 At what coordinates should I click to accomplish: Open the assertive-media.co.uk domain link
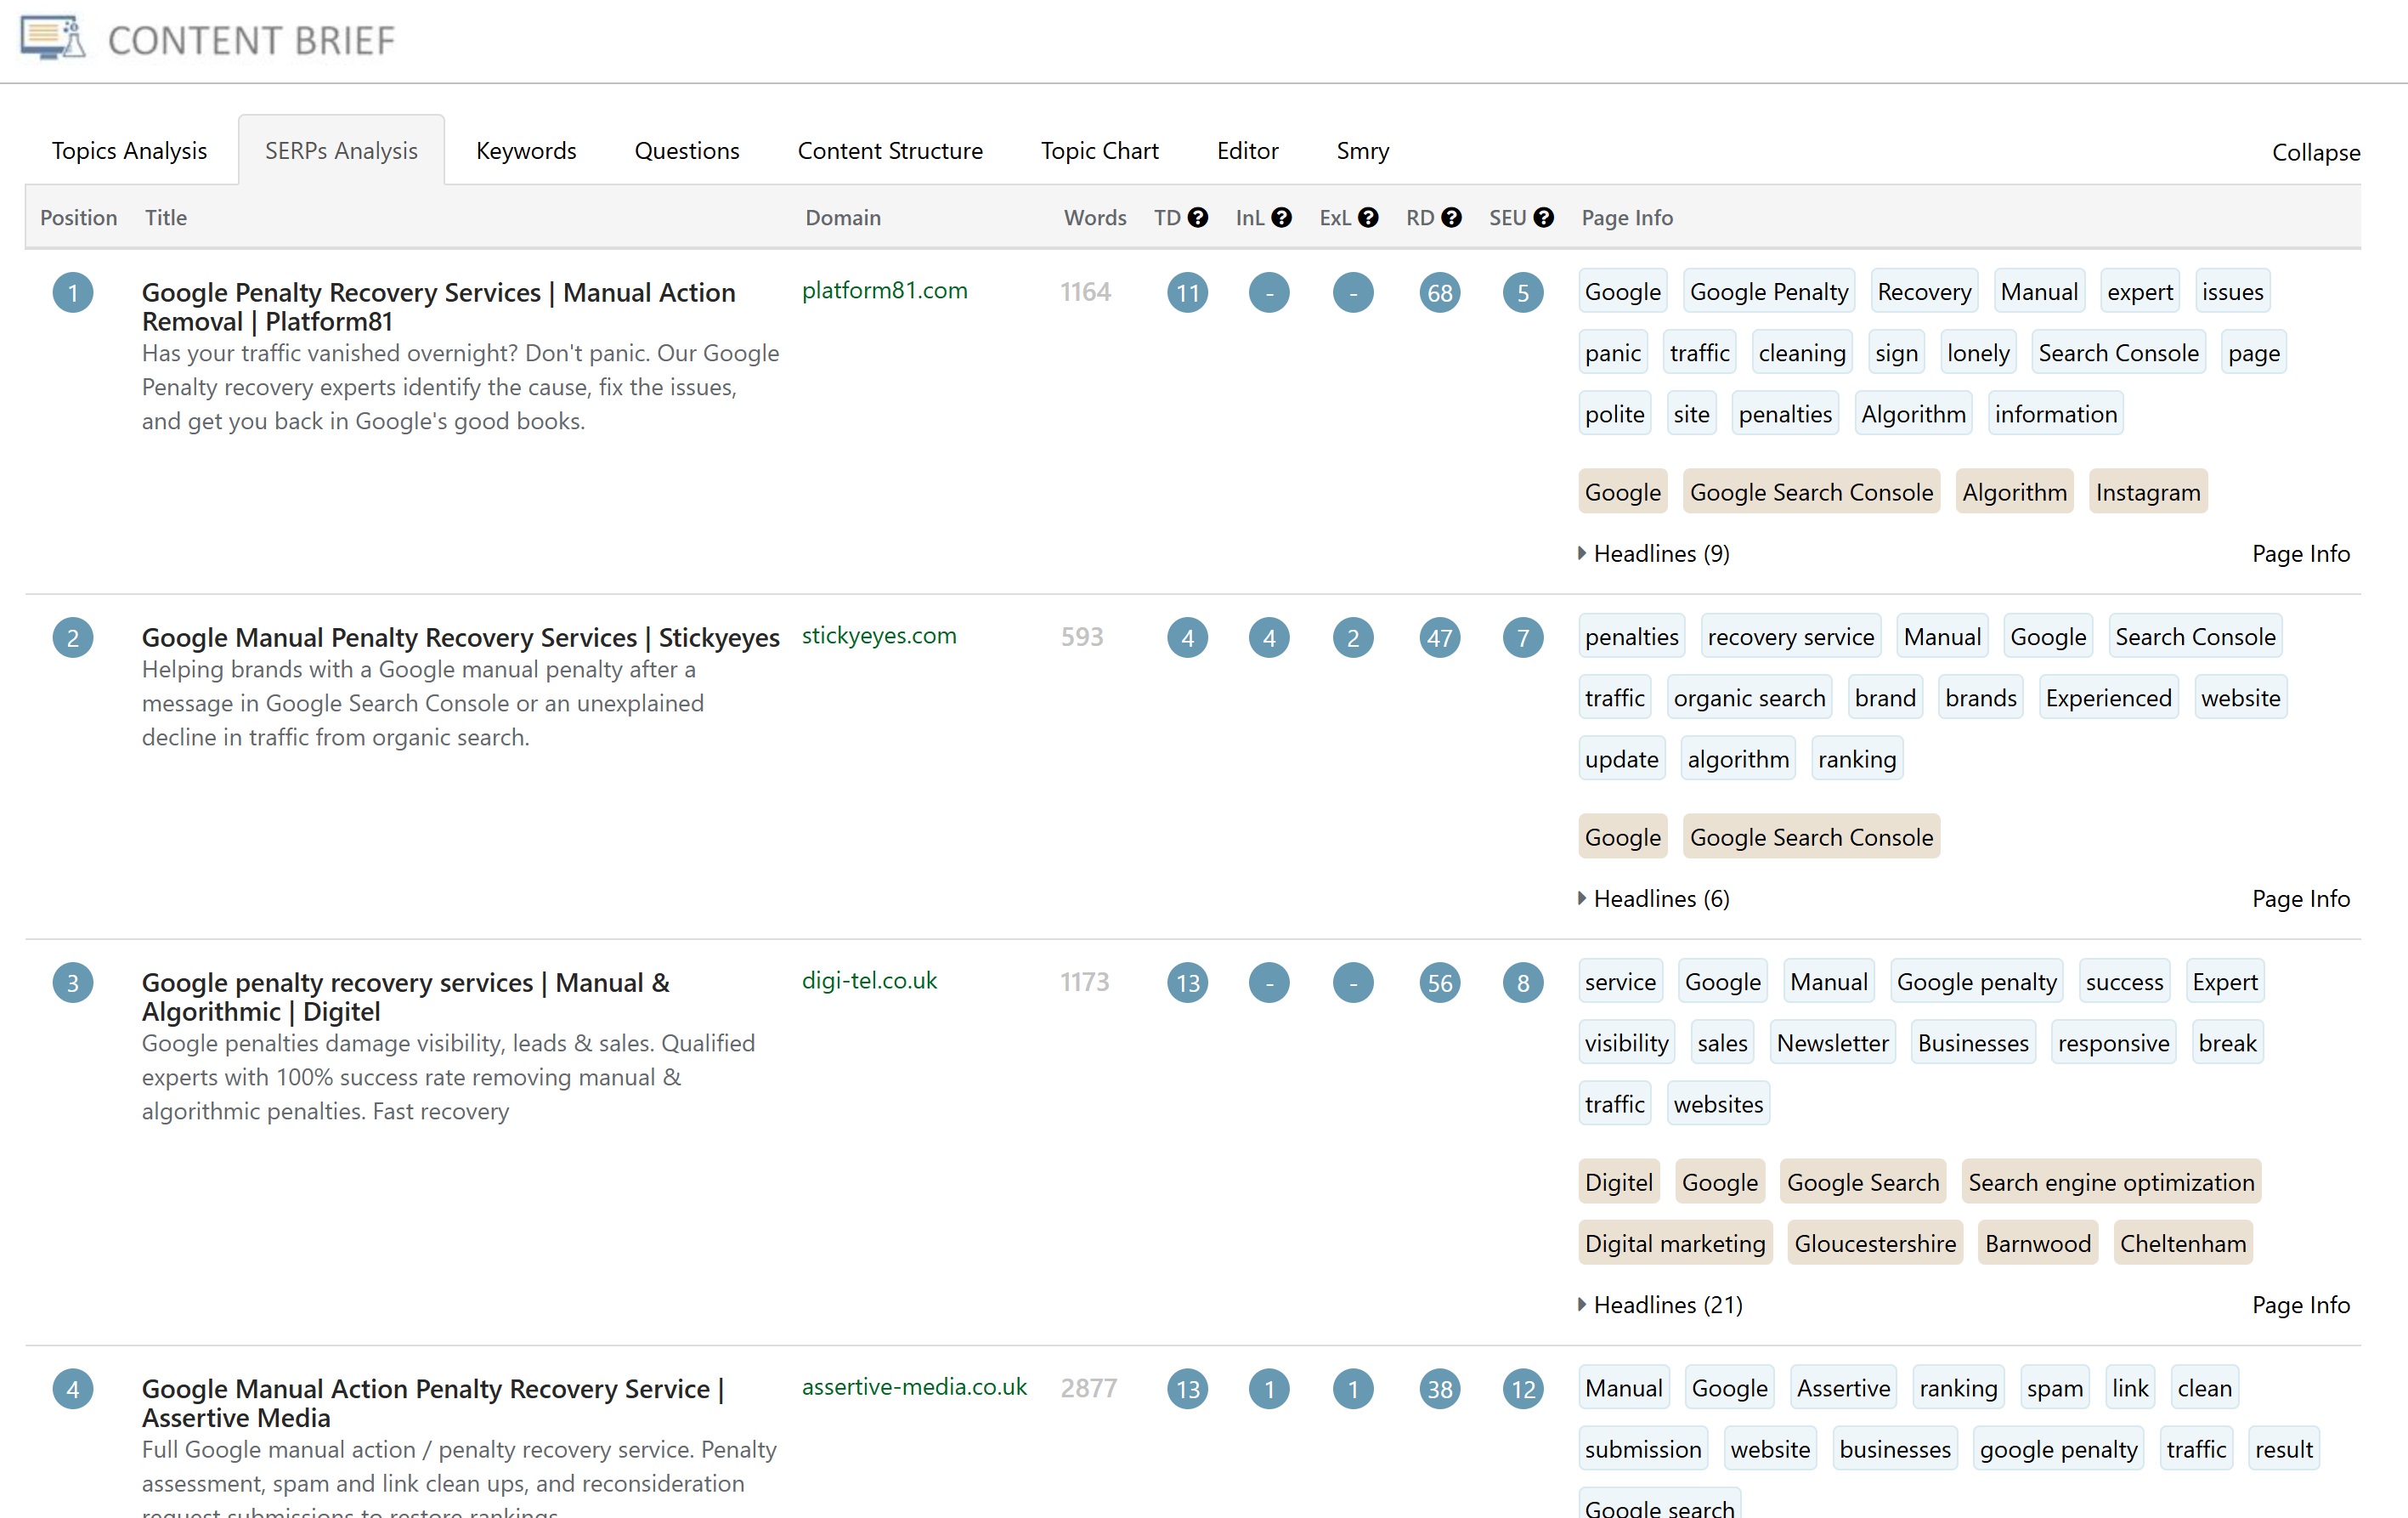click(x=914, y=1386)
